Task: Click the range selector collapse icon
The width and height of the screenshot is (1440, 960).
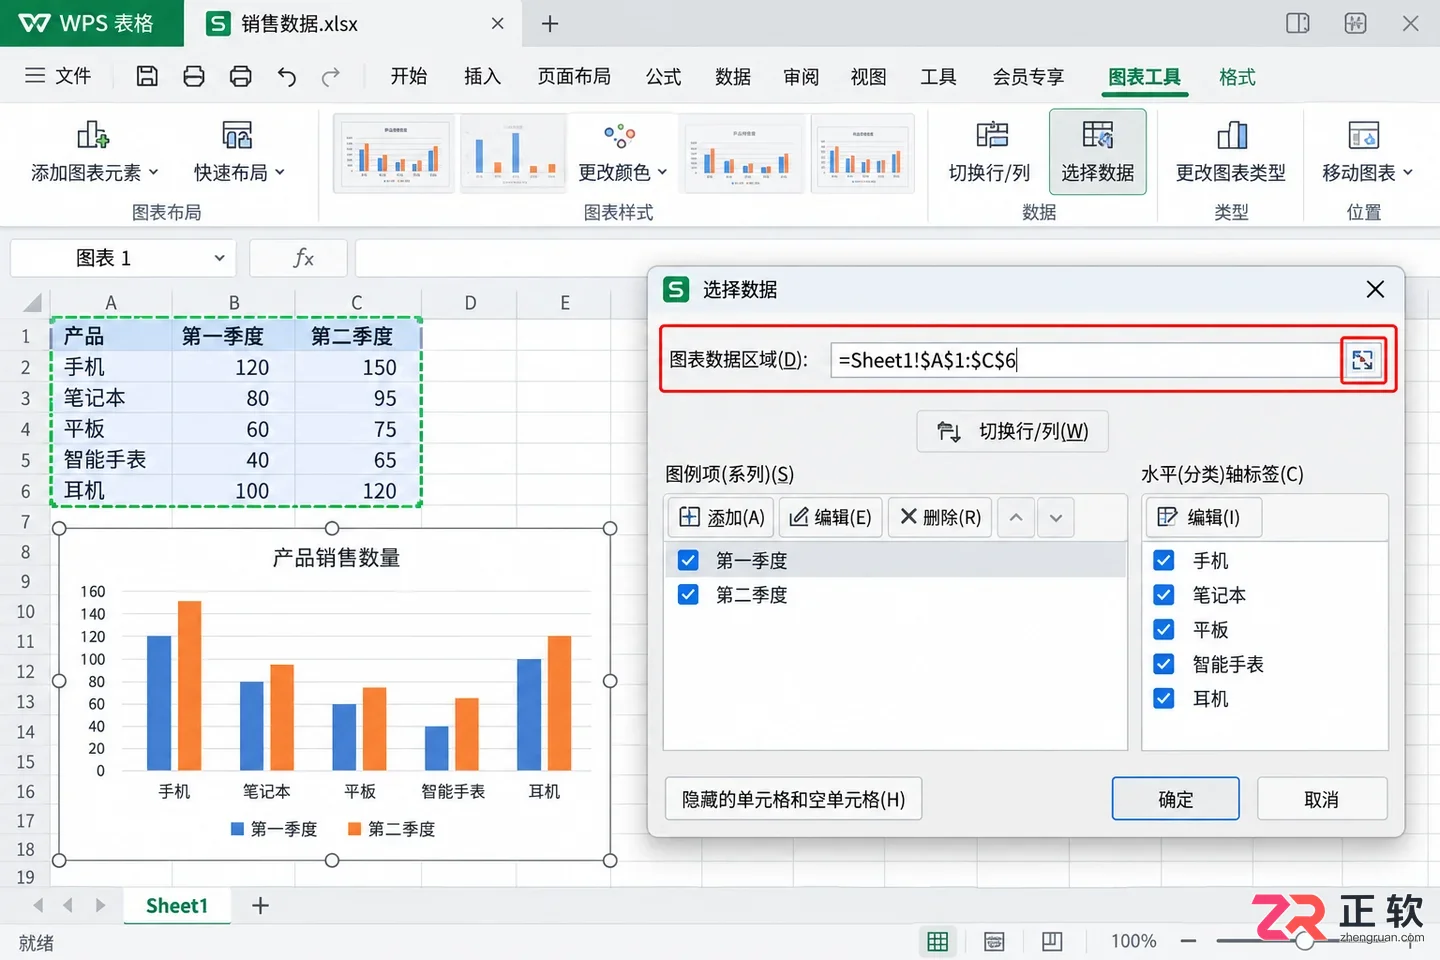Action: (1362, 360)
